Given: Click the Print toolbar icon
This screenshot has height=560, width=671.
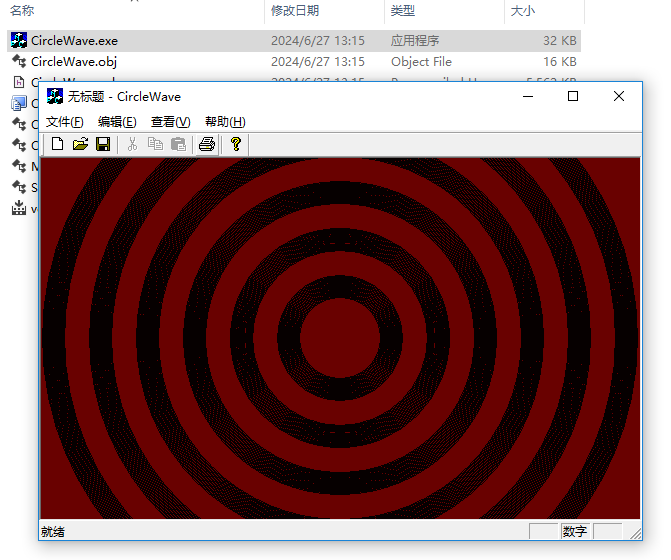Looking at the screenshot, I should point(207,144).
